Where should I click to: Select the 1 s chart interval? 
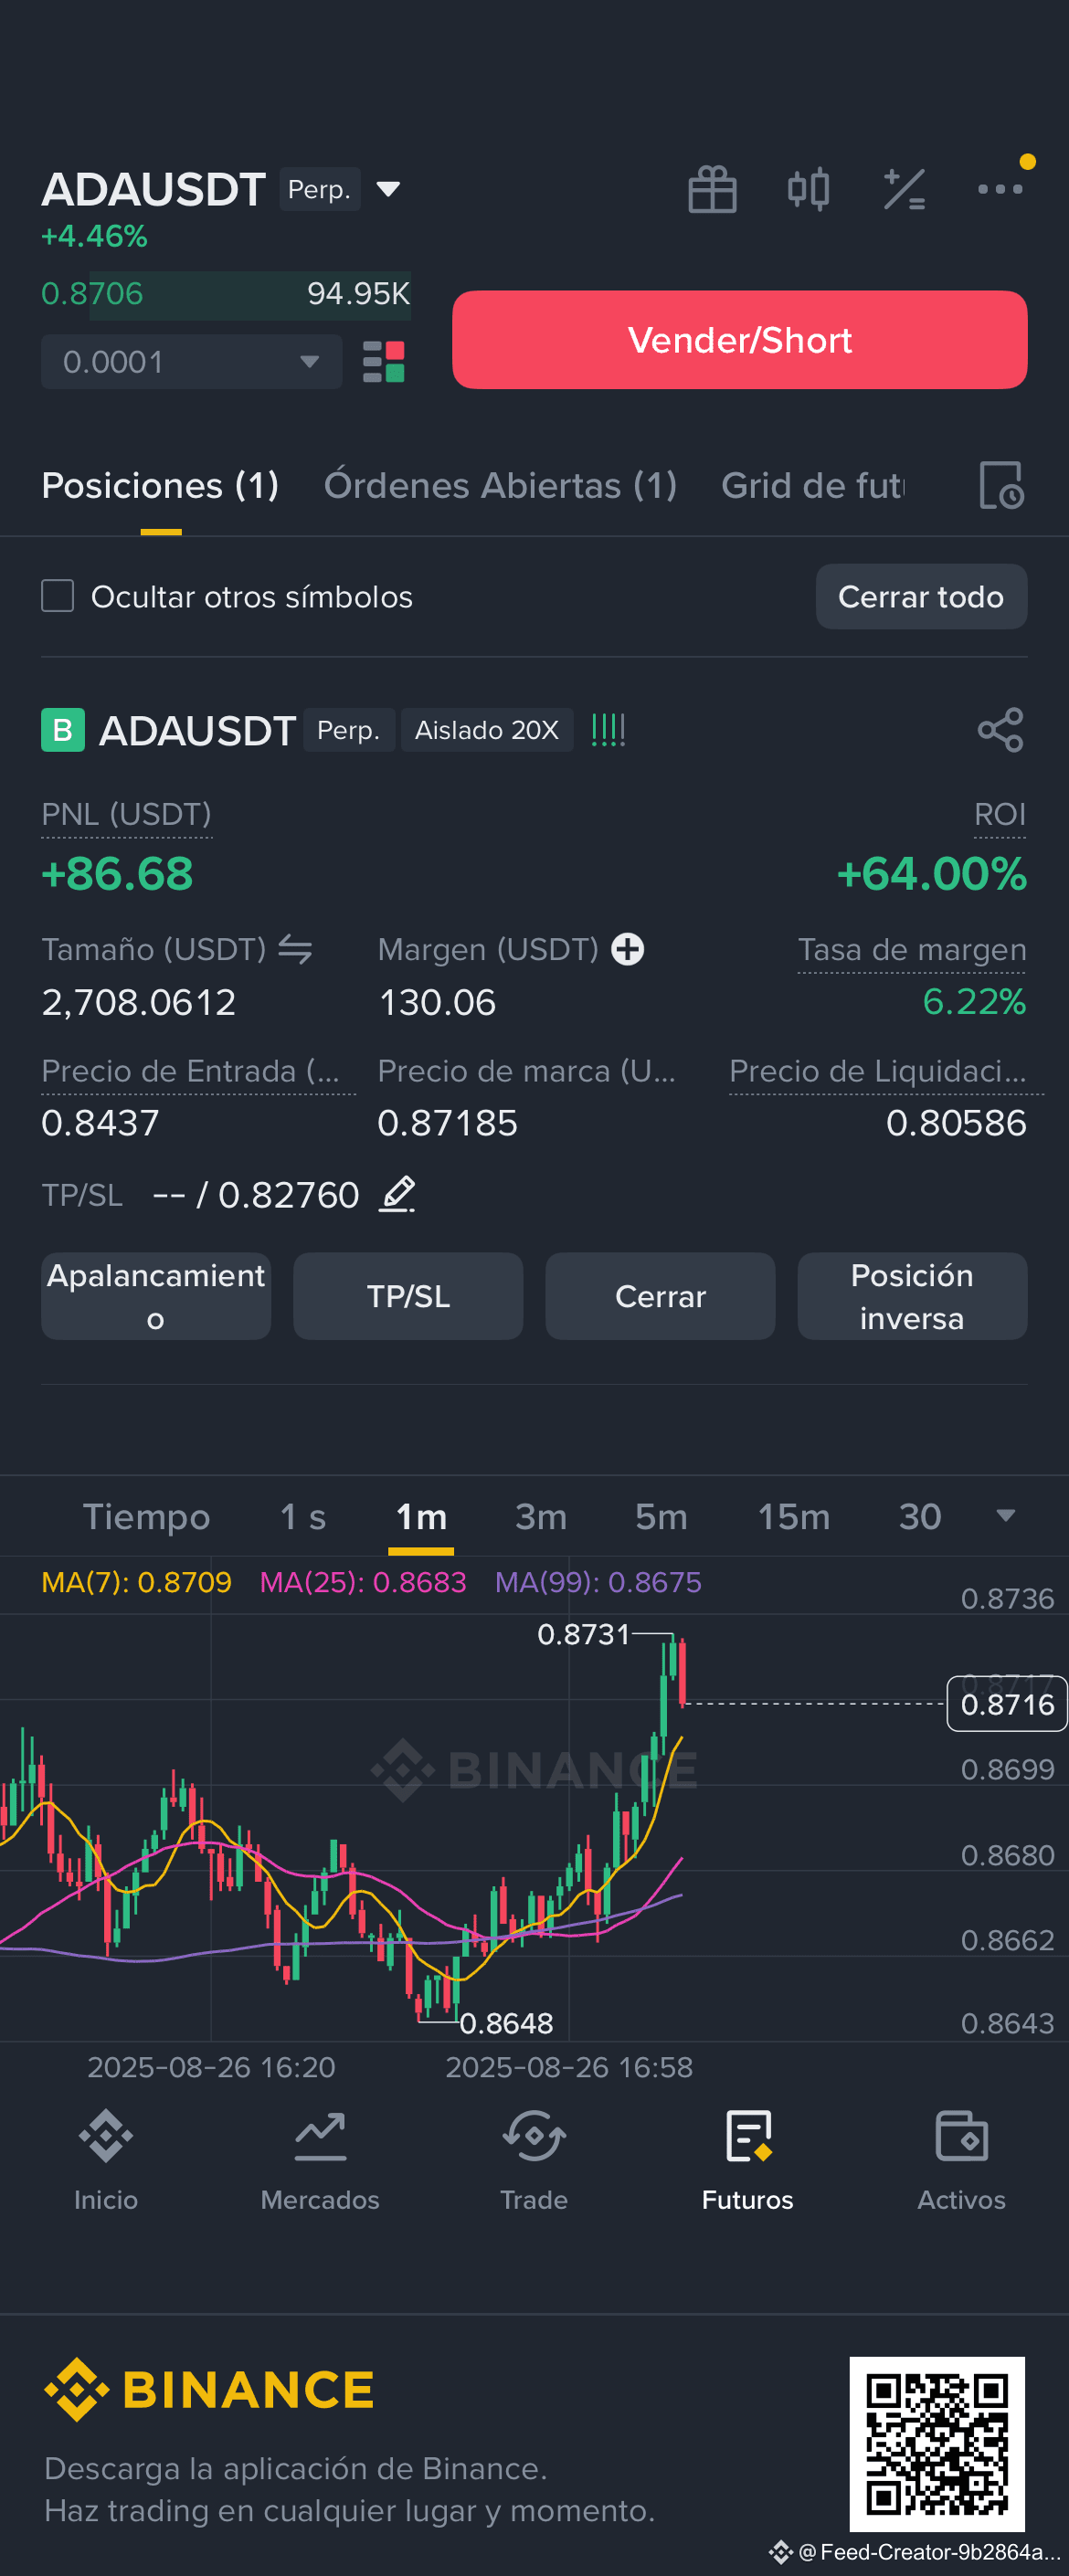coord(303,1516)
